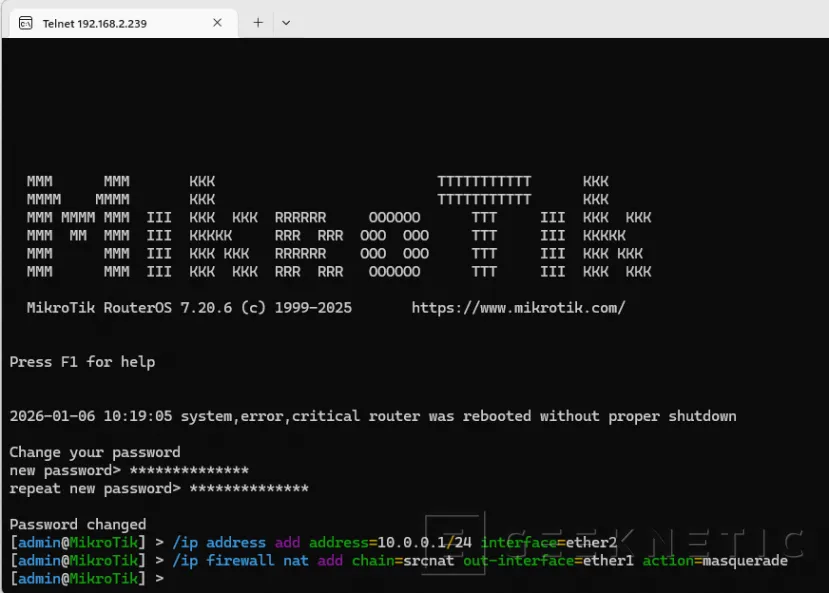Open a new terminal tab with the plus icon
The height and width of the screenshot is (593, 829).
click(x=258, y=22)
